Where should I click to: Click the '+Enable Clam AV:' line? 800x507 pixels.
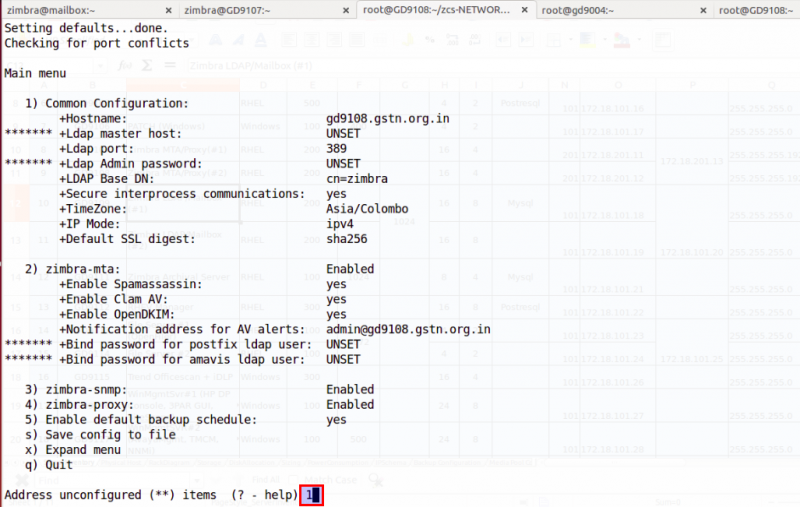113,299
